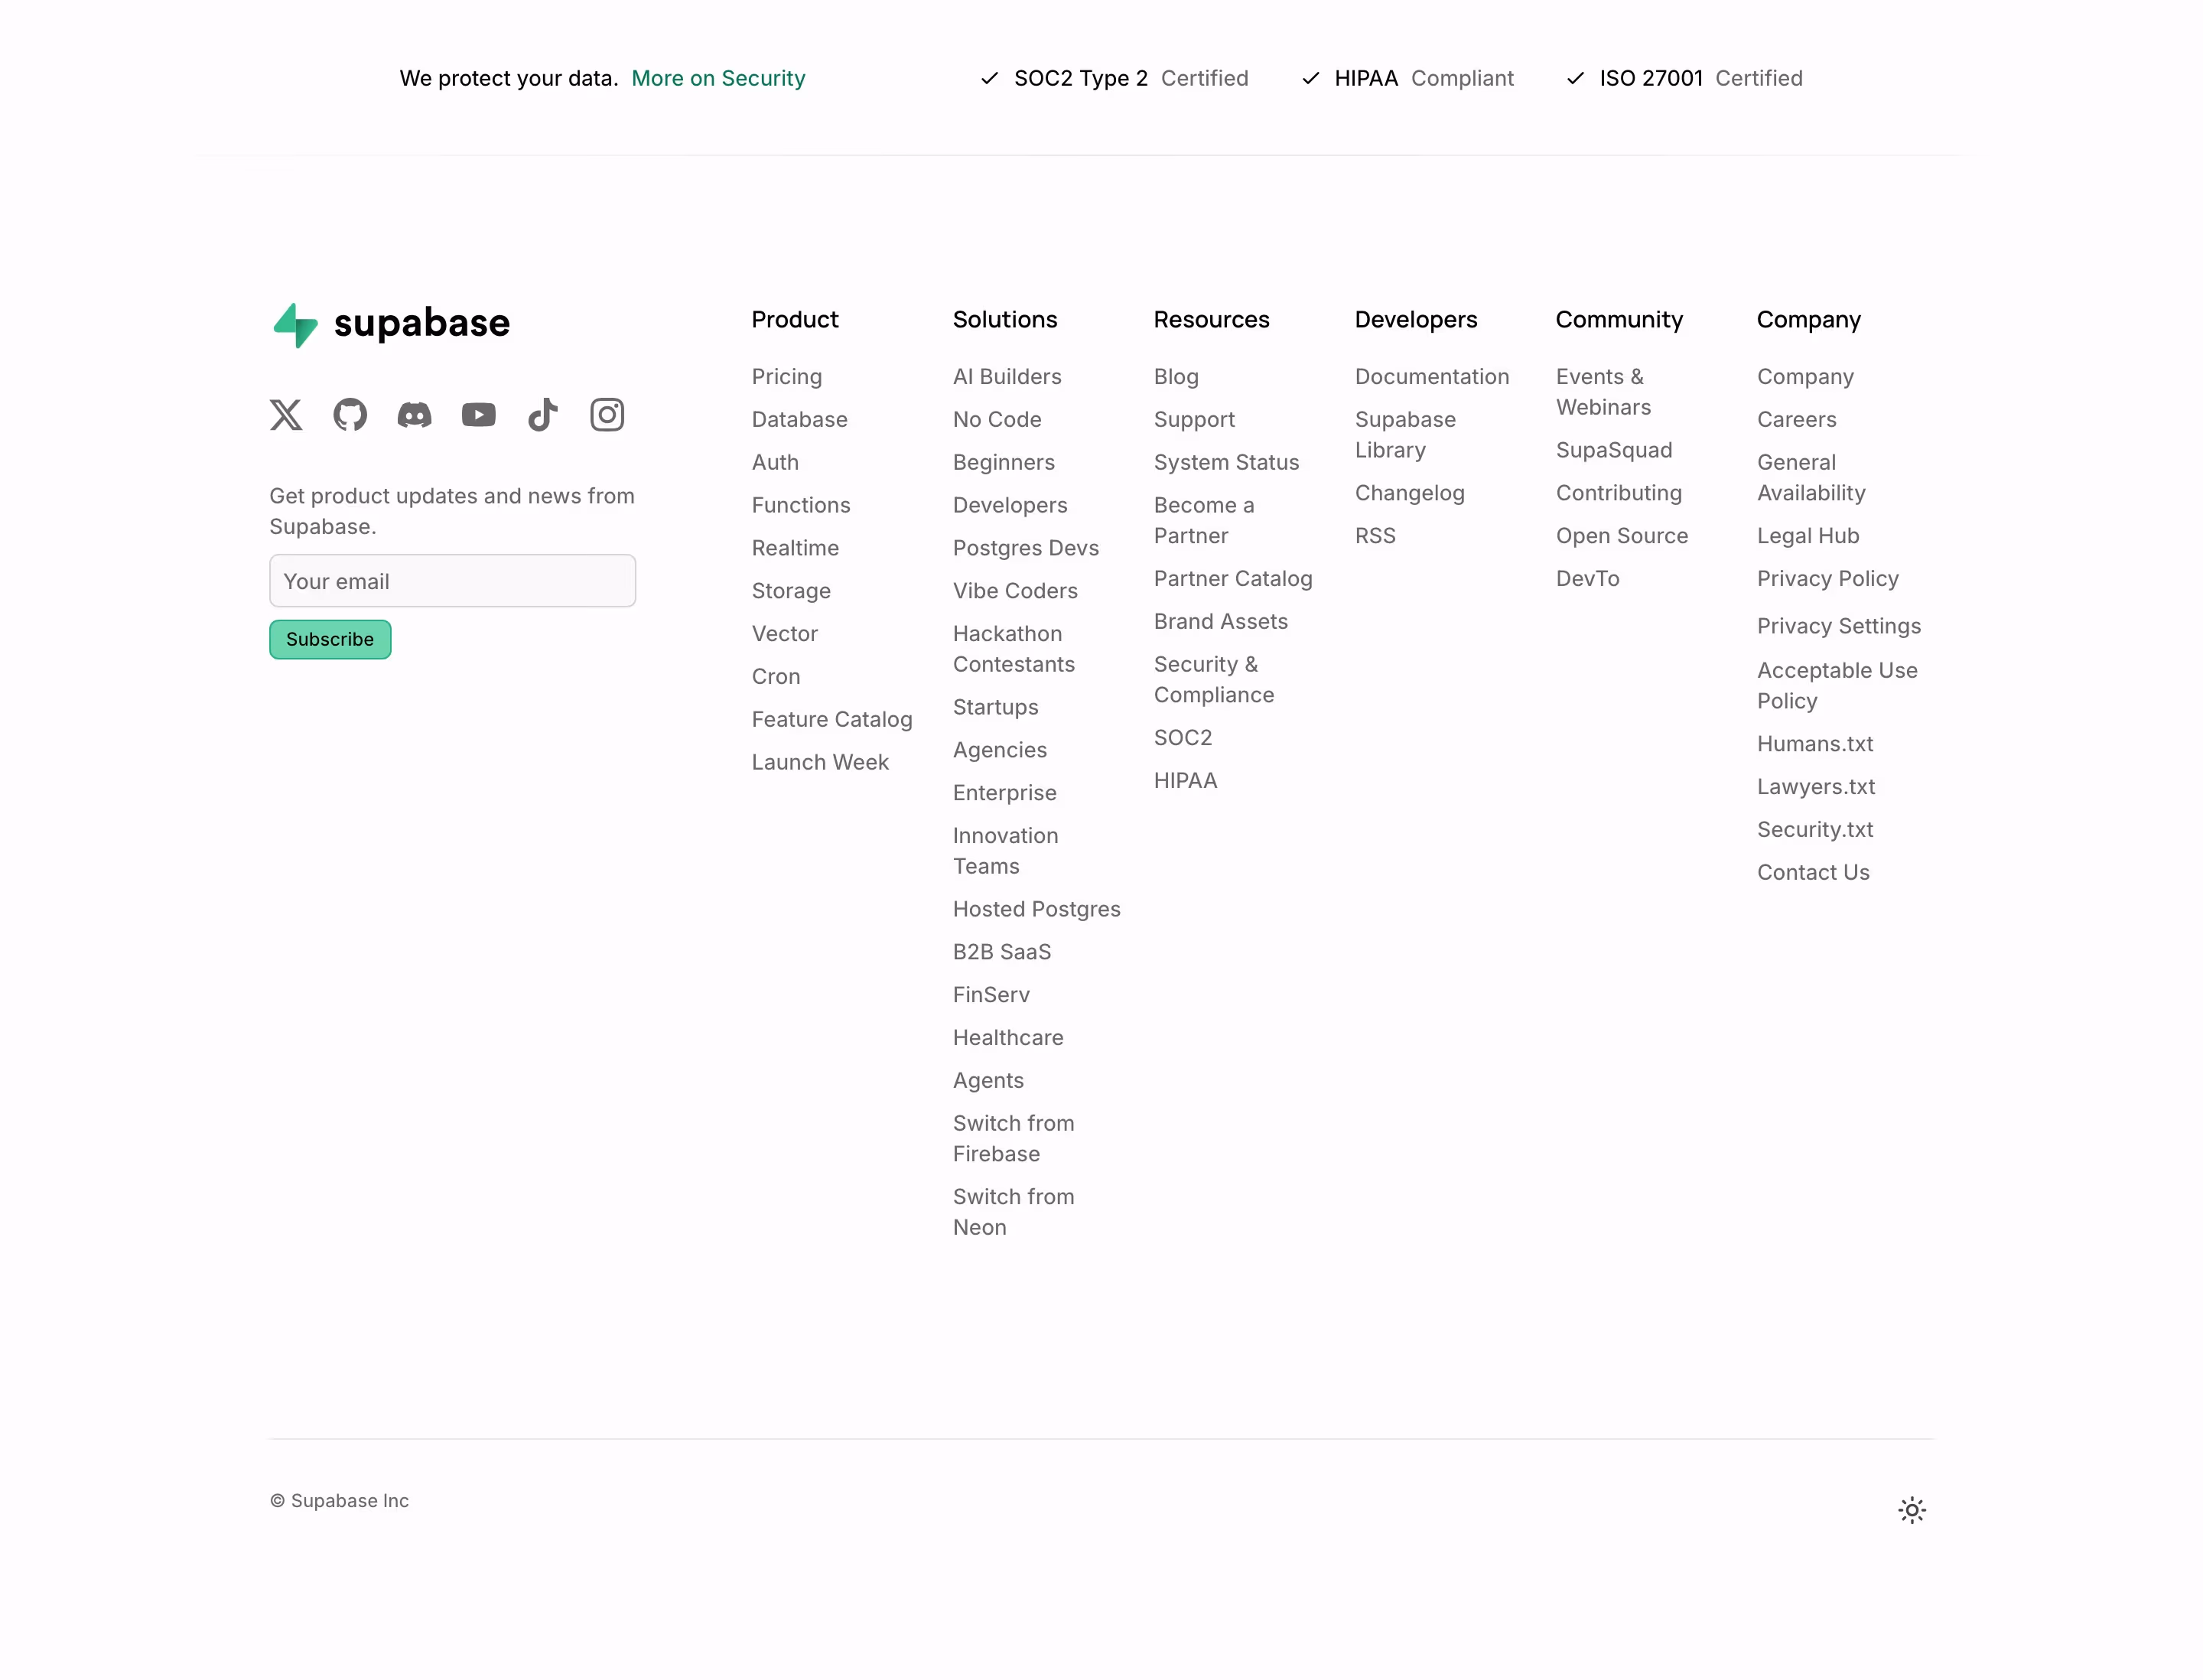Open the Legal Hub link
2203x1680 pixels.
(1808, 536)
